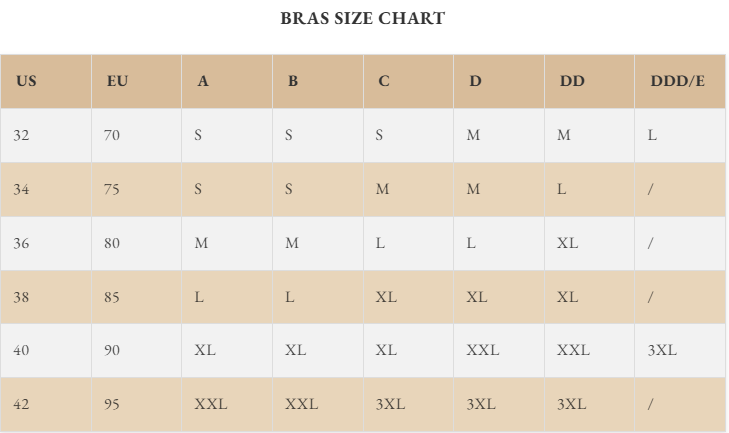
Task: Click the C cup column header
Action: click(384, 81)
